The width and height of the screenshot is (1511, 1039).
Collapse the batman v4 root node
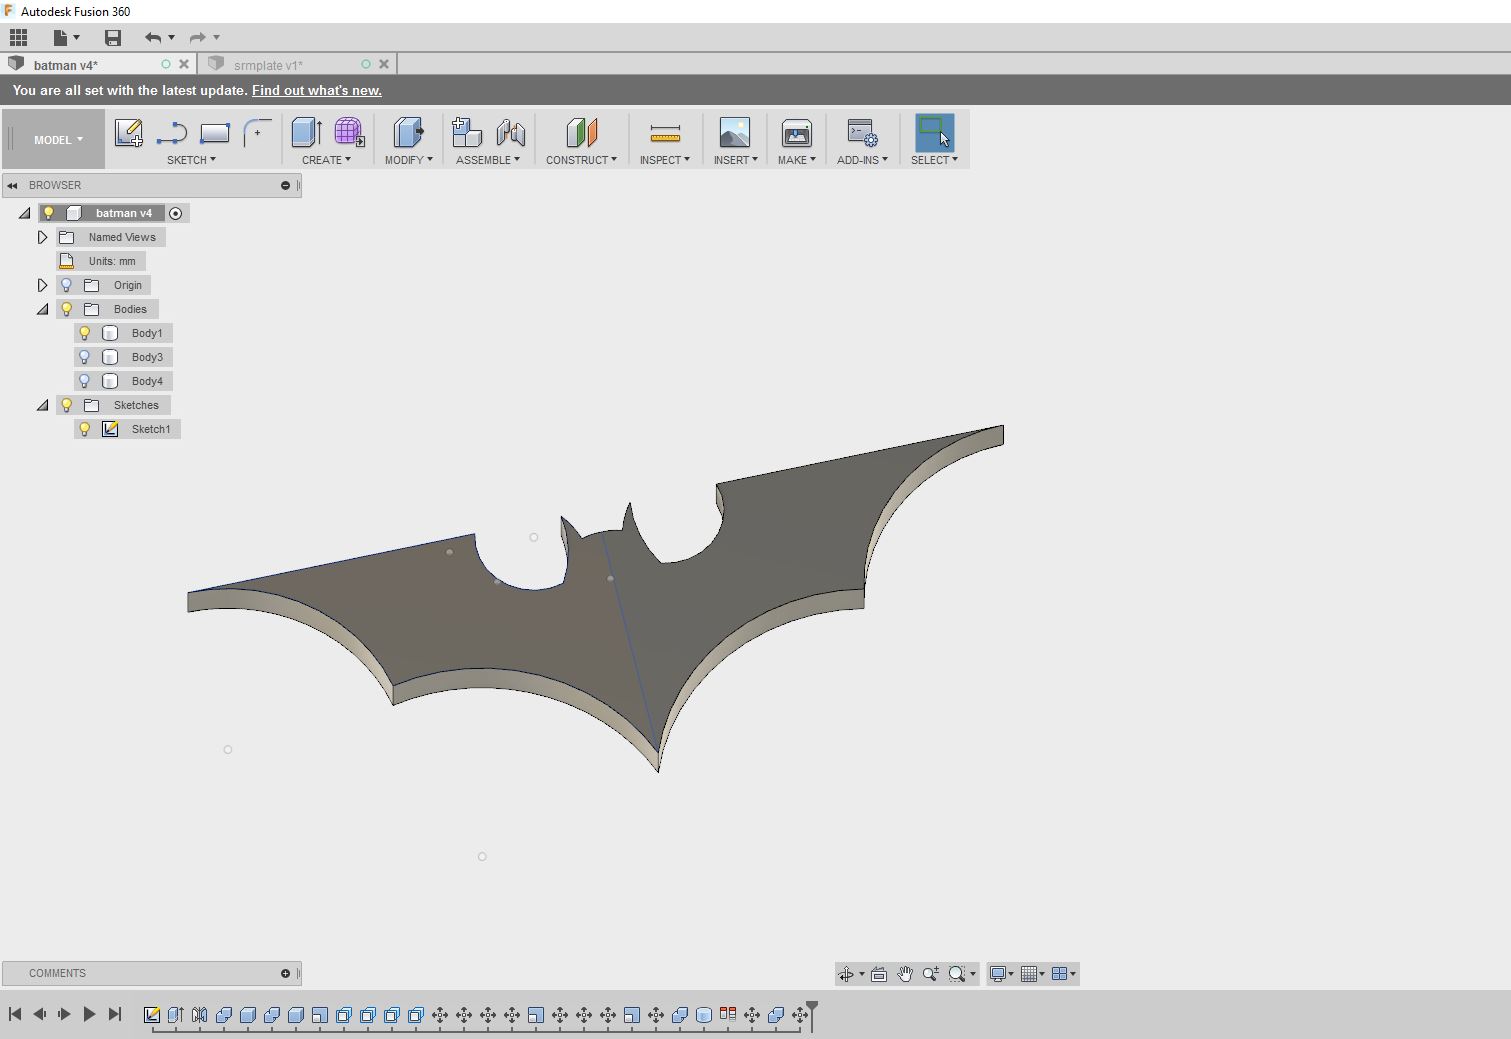[x=25, y=213]
